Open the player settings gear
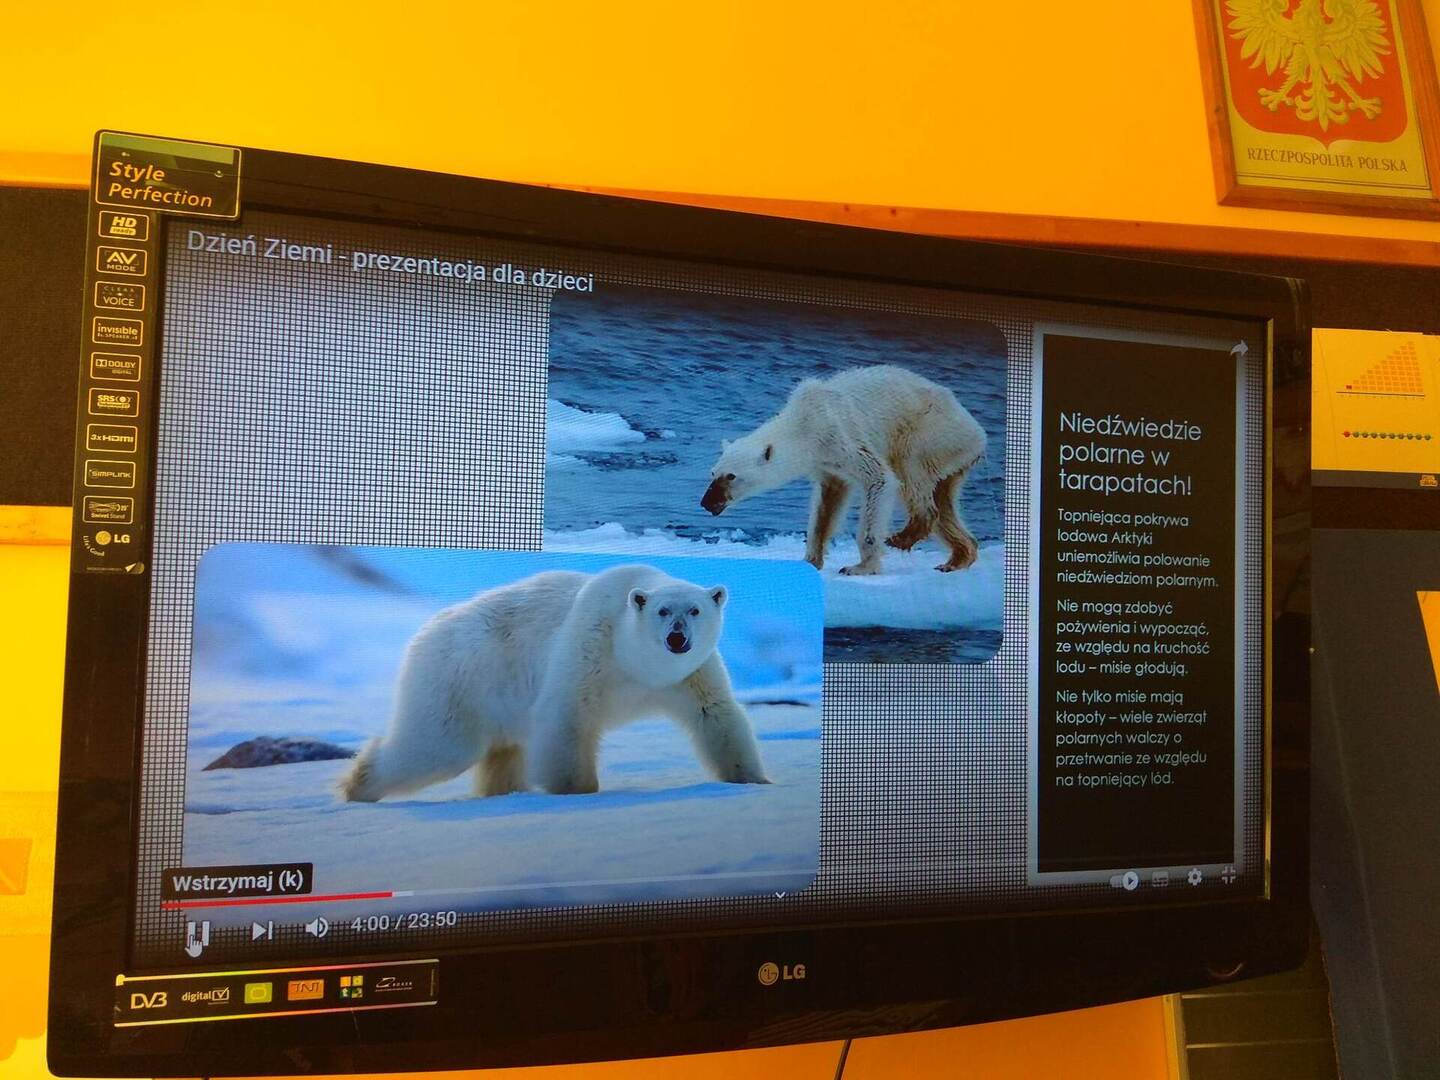Viewport: 1440px width, 1080px height. [x=1194, y=877]
